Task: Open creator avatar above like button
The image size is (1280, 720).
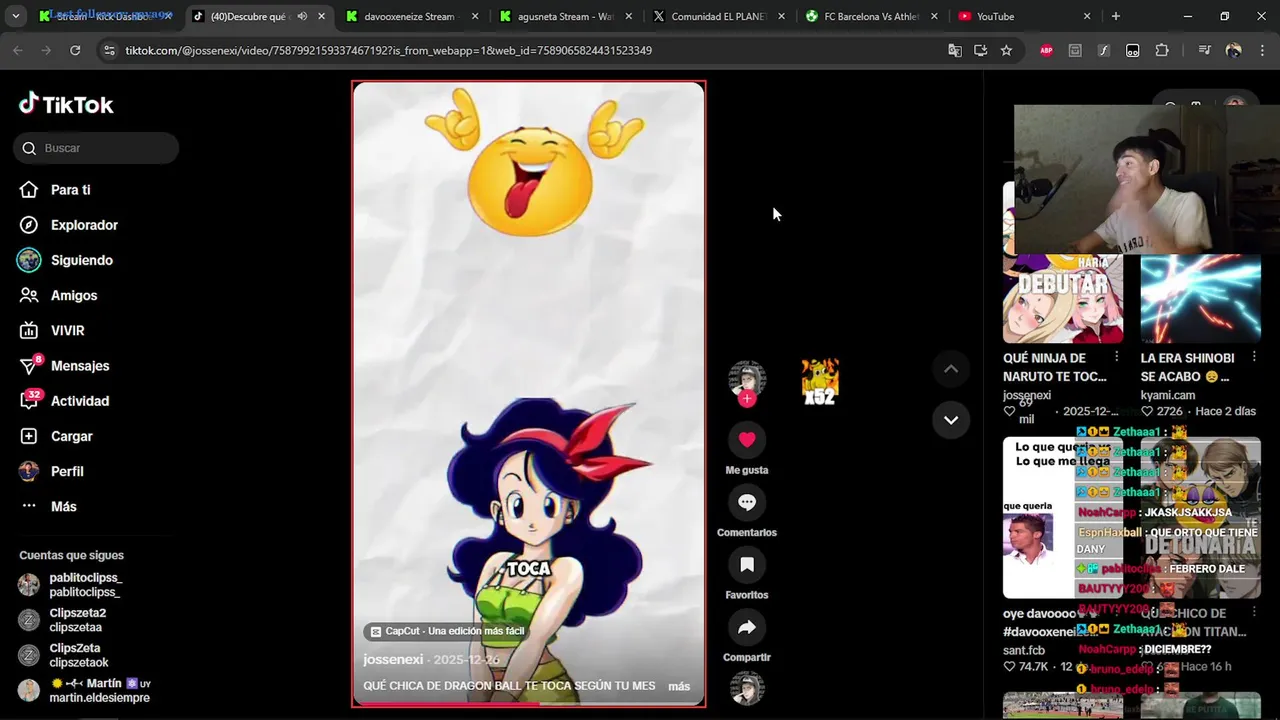Action: coord(747,378)
